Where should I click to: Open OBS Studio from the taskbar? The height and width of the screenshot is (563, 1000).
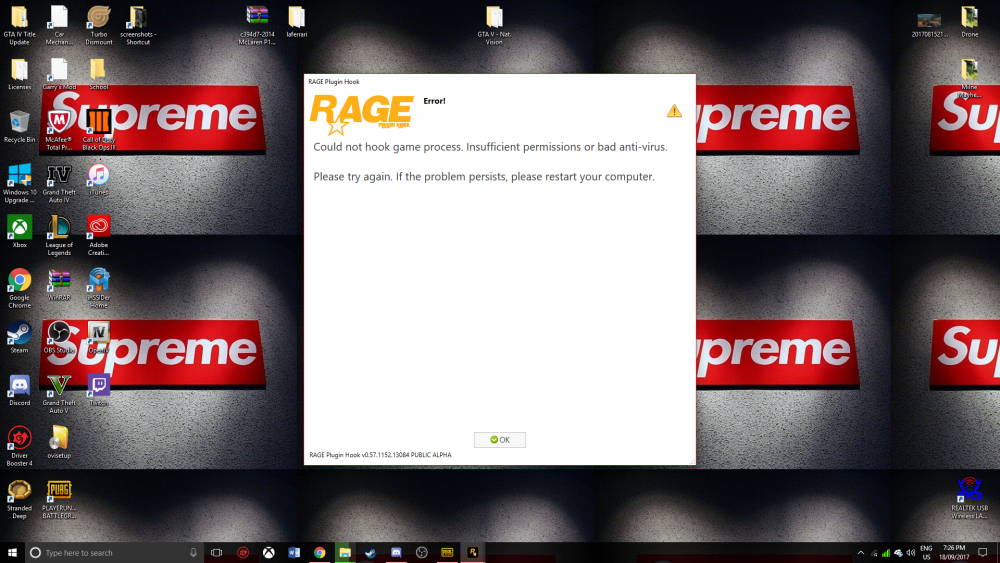[x=422, y=552]
